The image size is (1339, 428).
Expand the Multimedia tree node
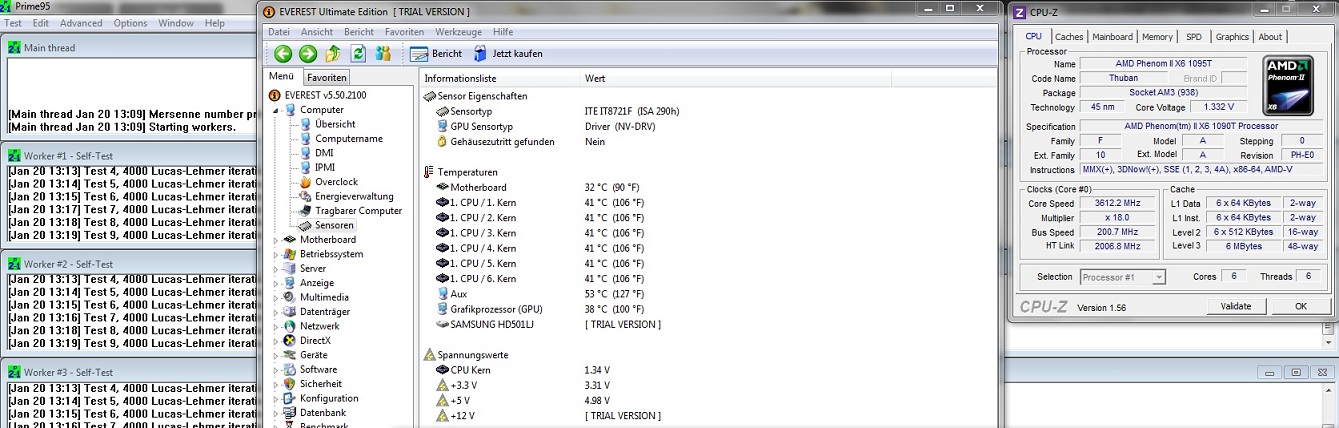(276, 298)
